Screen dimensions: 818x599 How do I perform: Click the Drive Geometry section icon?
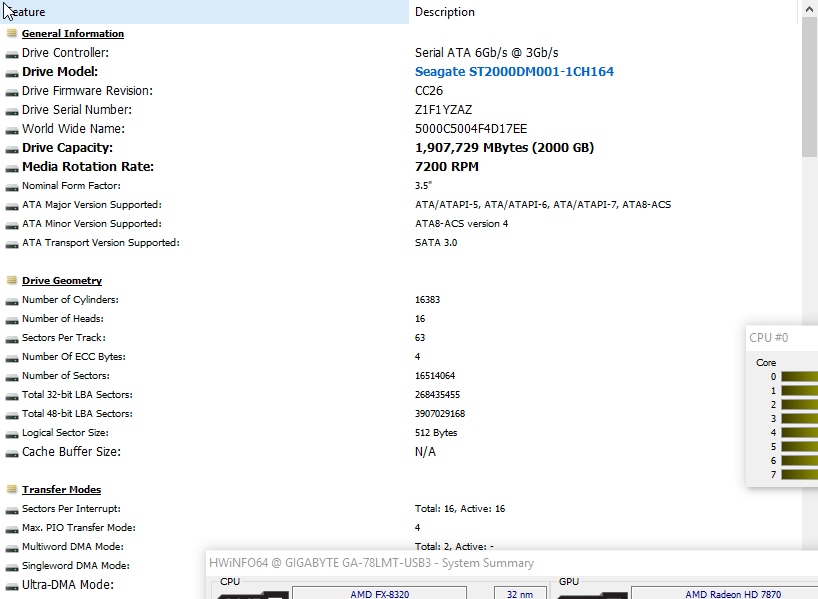(11, 280)
